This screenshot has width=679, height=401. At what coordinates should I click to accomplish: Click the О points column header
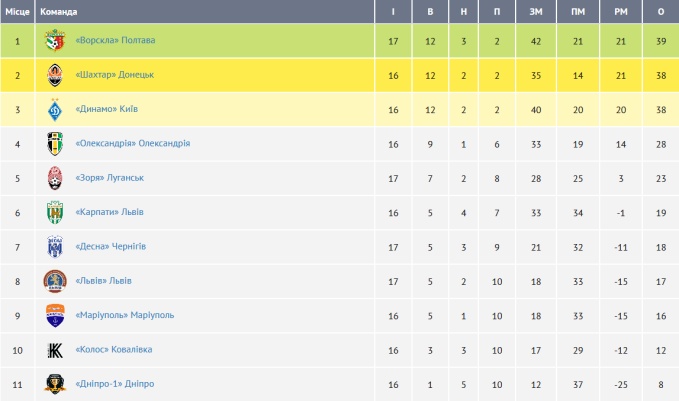click(x=661, y=11)
